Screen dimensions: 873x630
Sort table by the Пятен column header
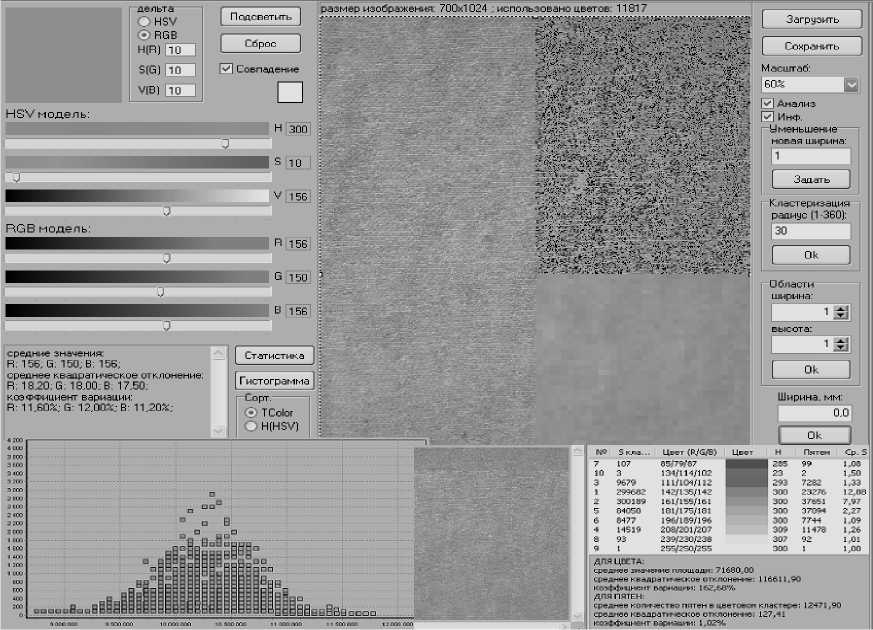coord(816,452)
